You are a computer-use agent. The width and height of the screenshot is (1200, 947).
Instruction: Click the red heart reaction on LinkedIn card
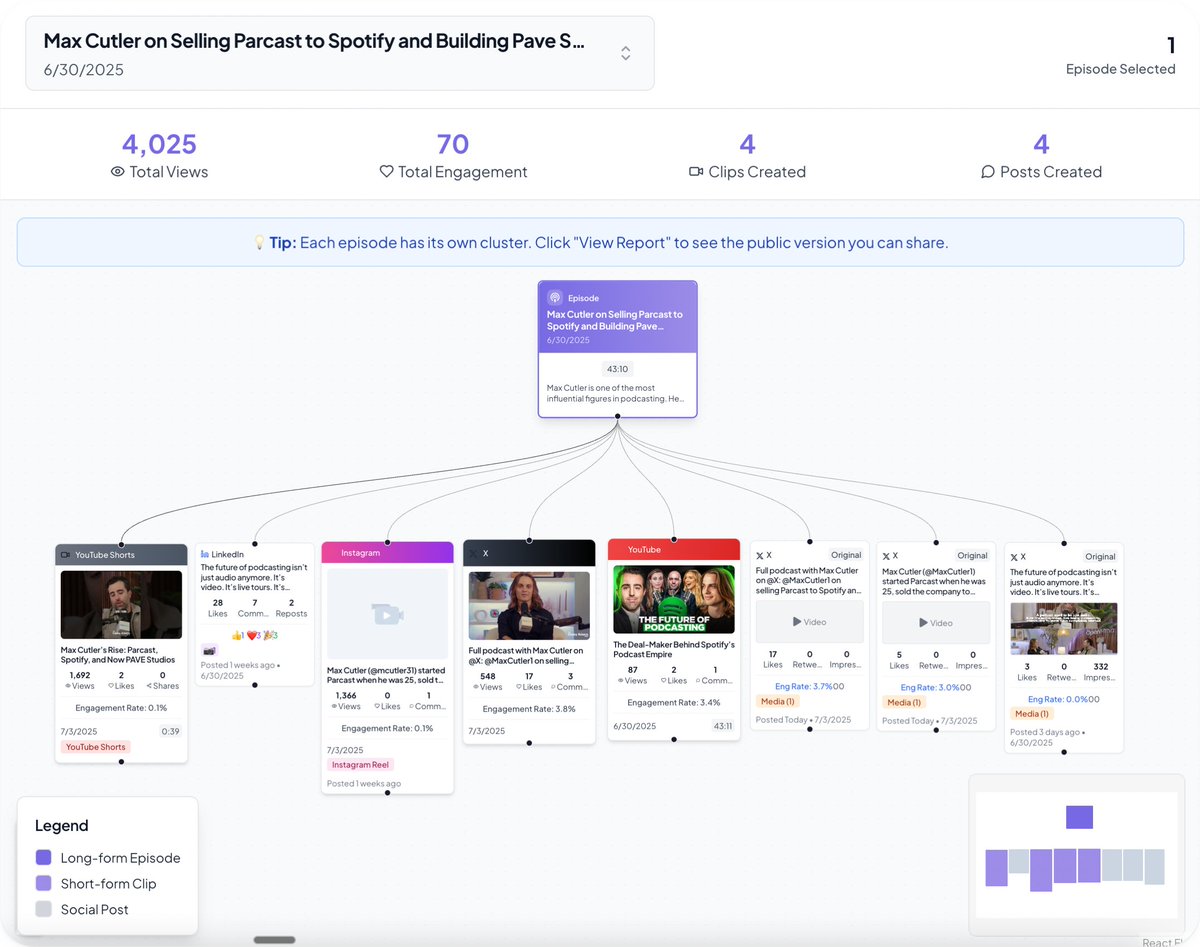click(252, 635)
